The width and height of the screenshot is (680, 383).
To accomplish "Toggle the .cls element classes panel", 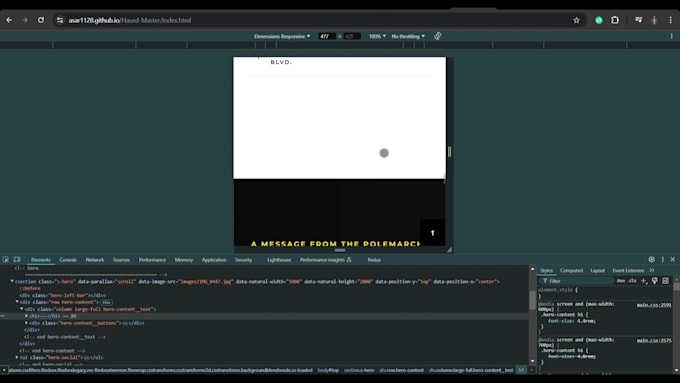I will 633,281.
